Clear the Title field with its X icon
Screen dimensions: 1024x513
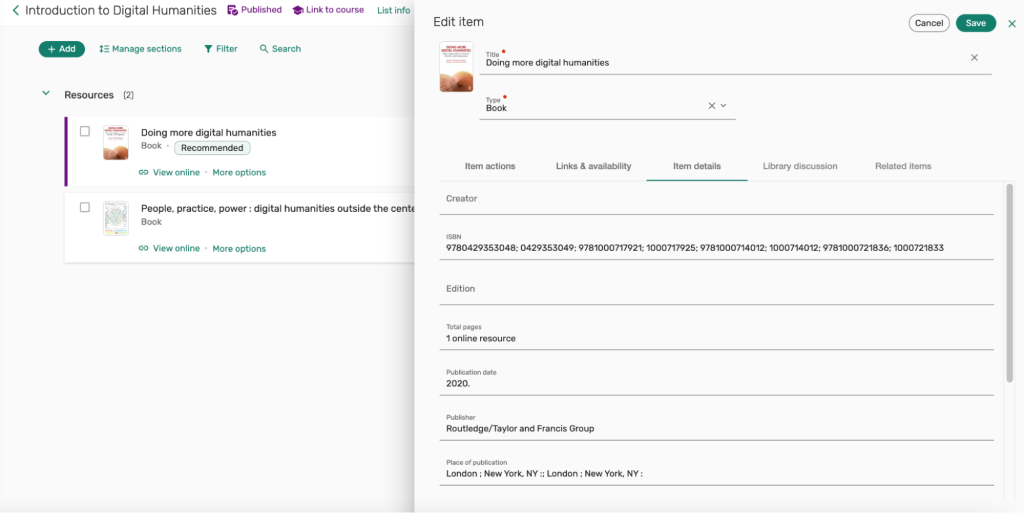tap(974, 58)
